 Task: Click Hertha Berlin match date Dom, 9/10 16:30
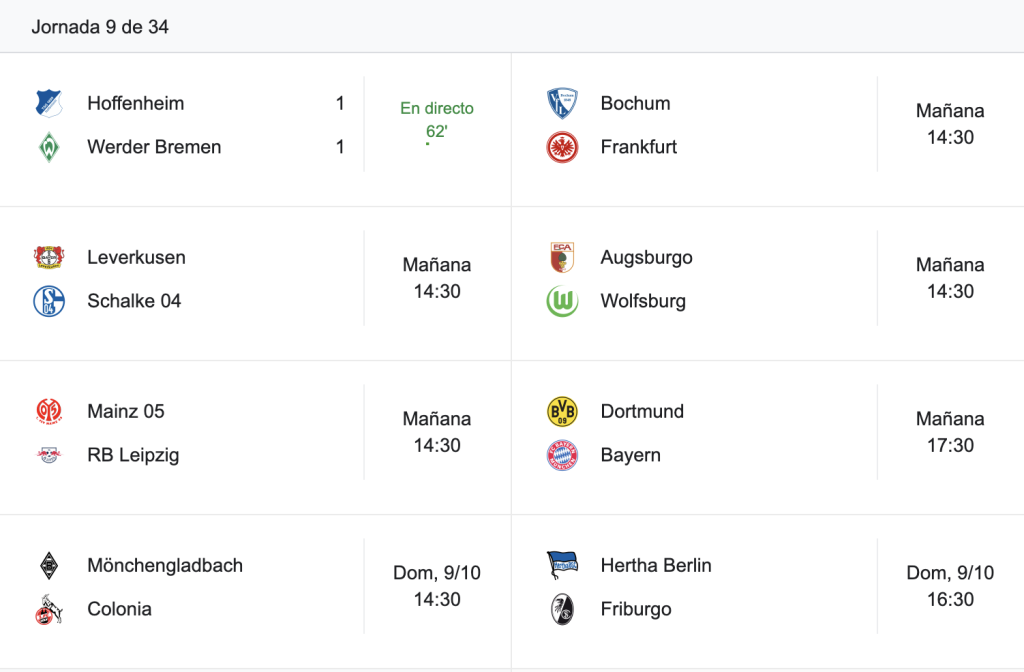(x=950, y=586)
